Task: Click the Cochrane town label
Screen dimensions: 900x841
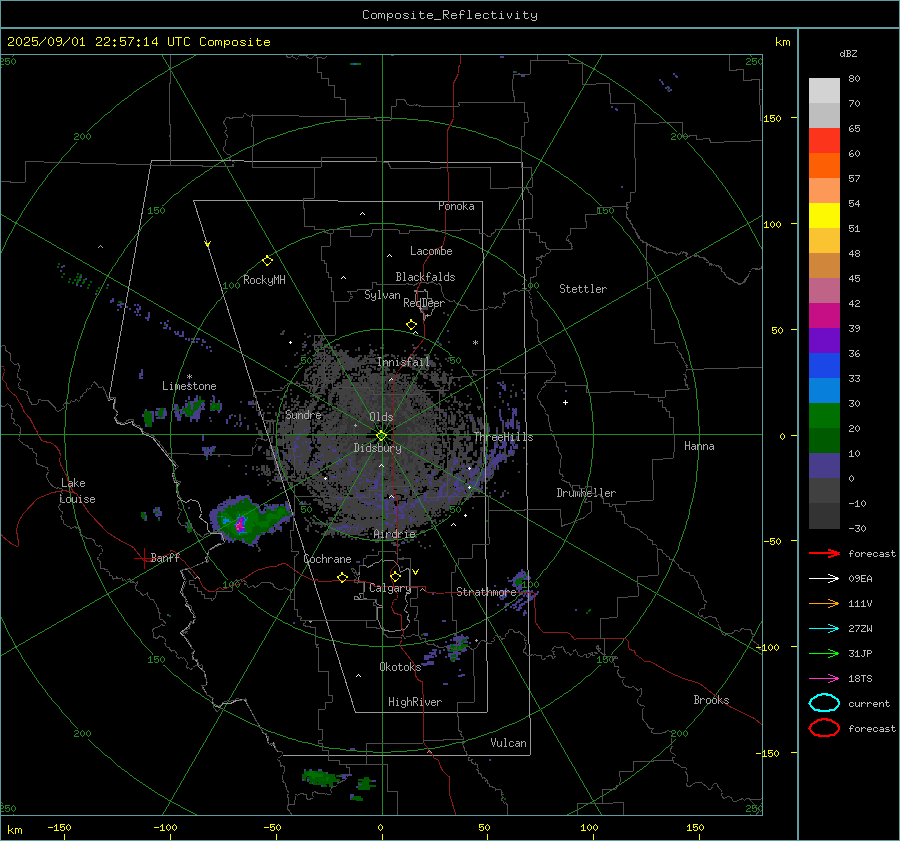Action: pyautogui.click(x=327, y=559)
